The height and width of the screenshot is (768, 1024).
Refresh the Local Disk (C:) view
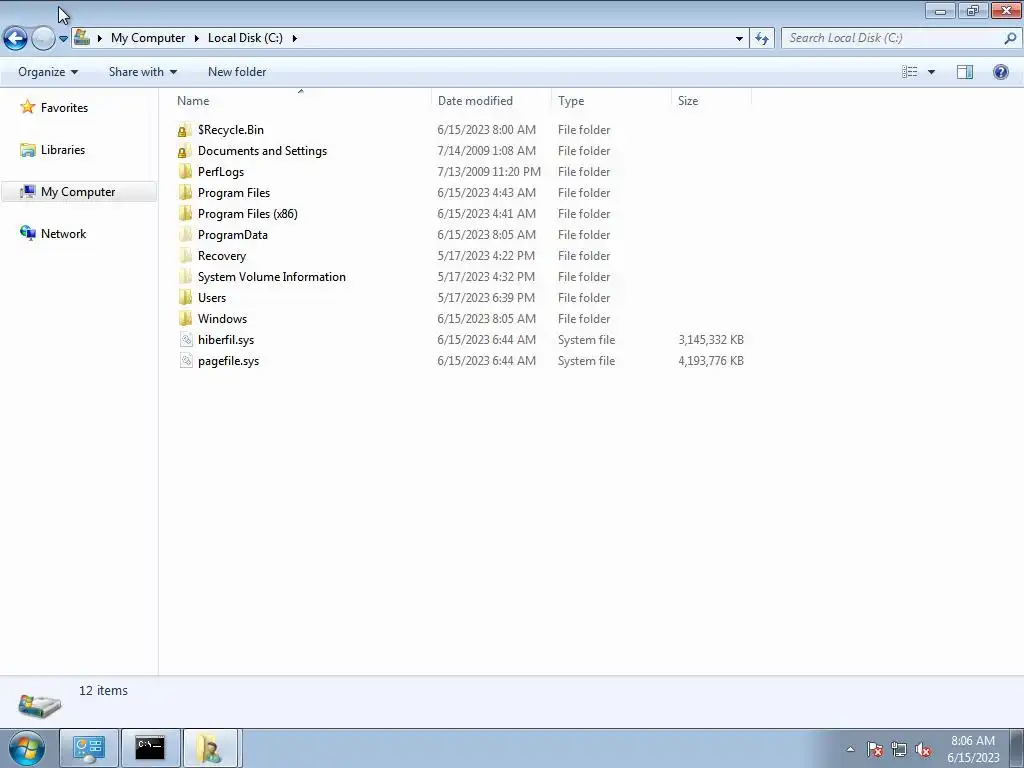(x=762, y=39)
